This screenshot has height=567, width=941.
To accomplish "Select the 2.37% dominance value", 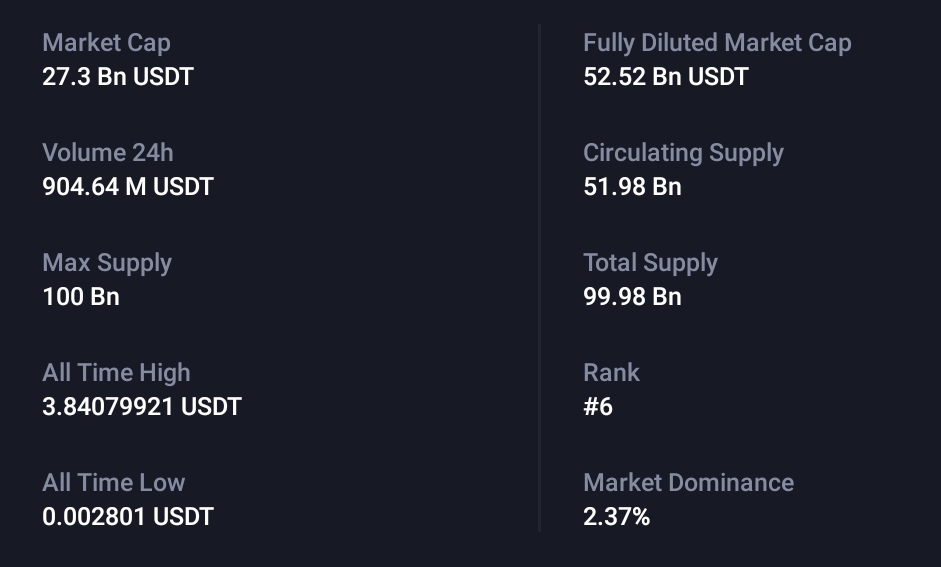I will pos(616,517).
